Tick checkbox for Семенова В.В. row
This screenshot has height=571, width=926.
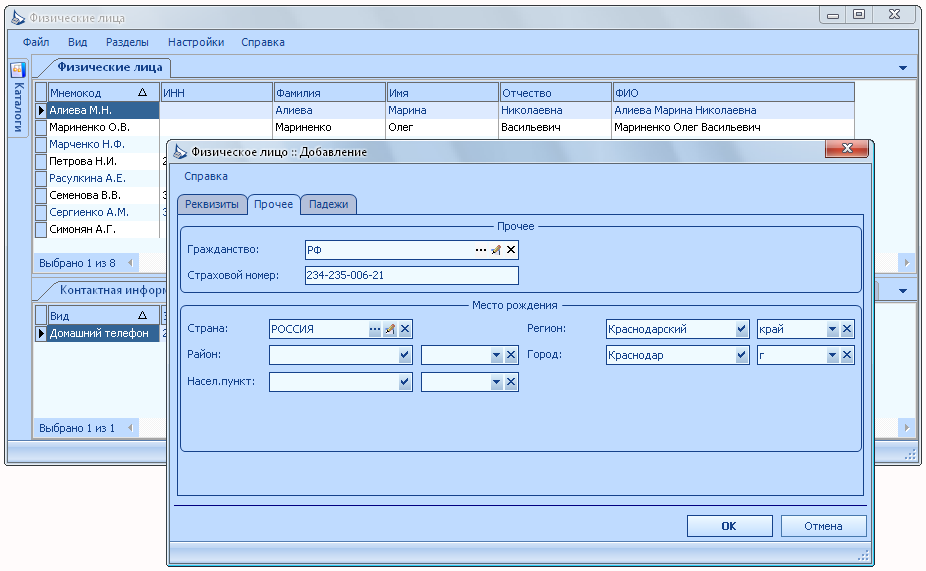41,195
